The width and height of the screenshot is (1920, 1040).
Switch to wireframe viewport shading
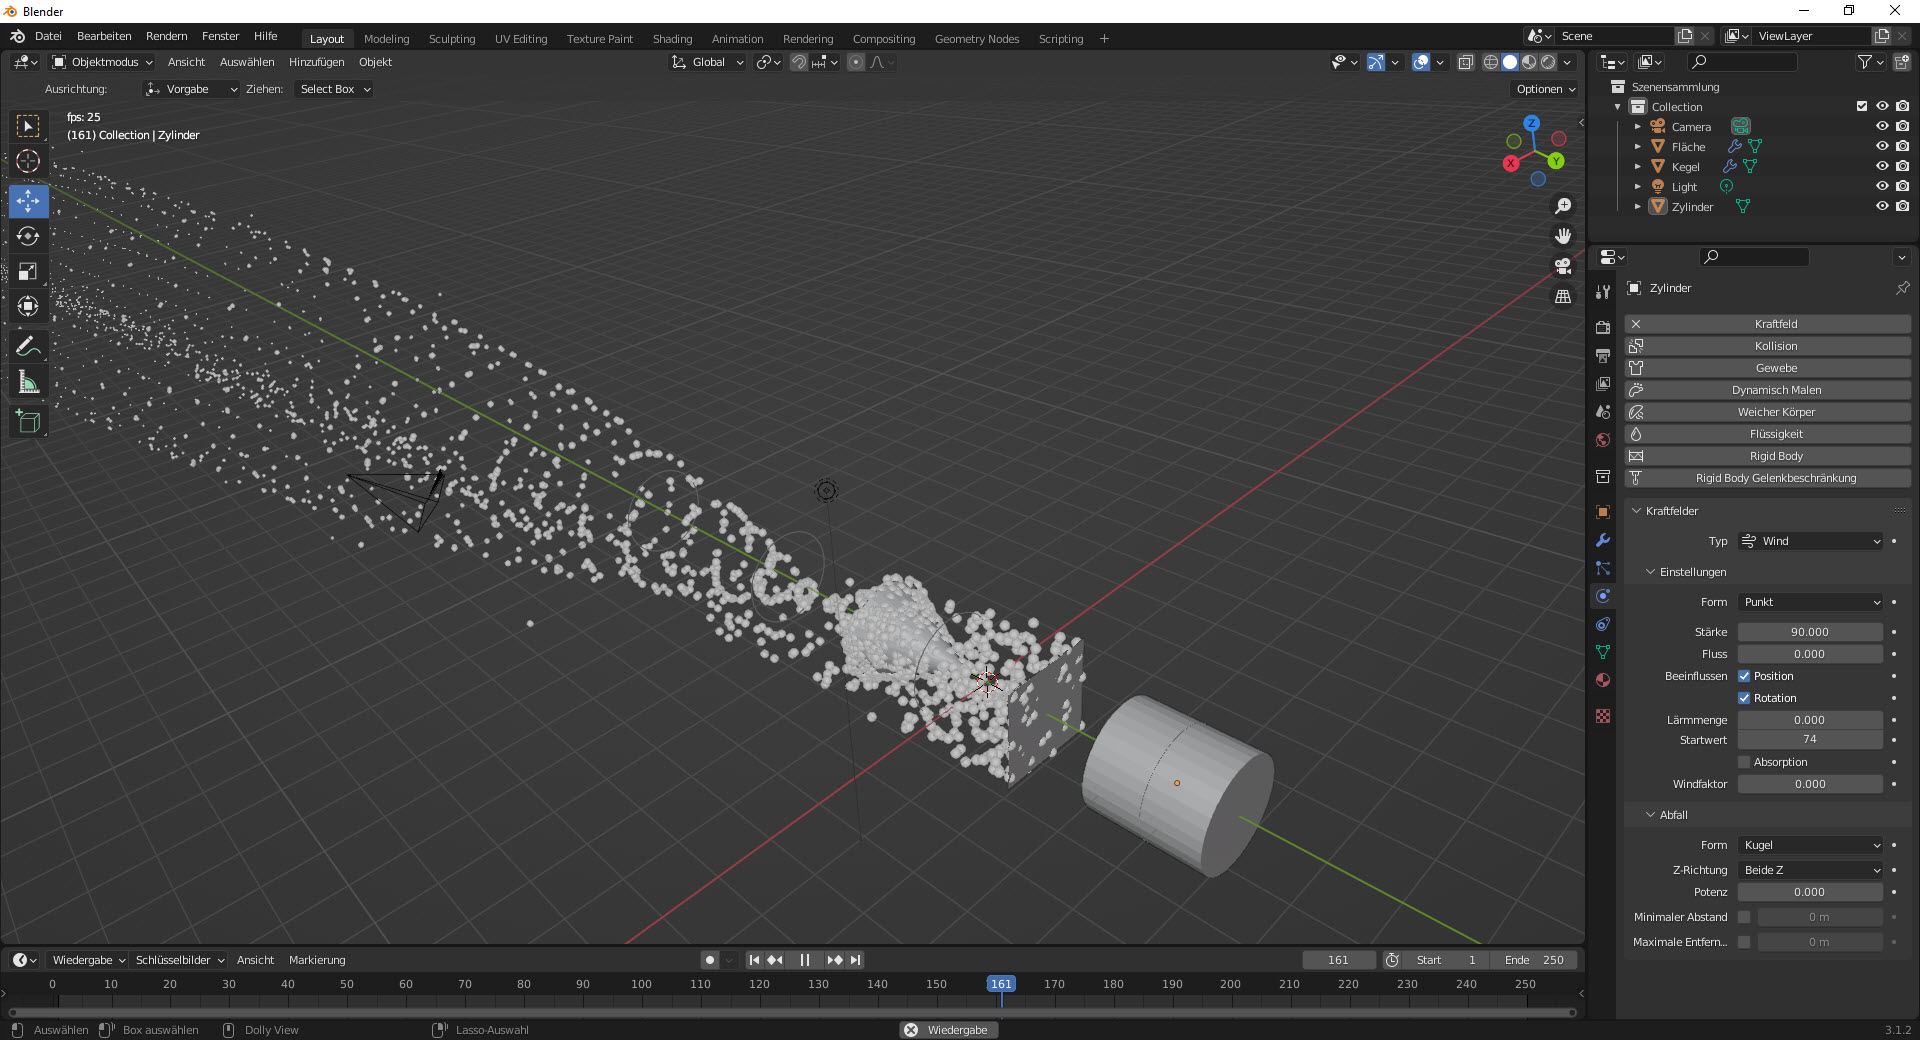click(1491, 62)
